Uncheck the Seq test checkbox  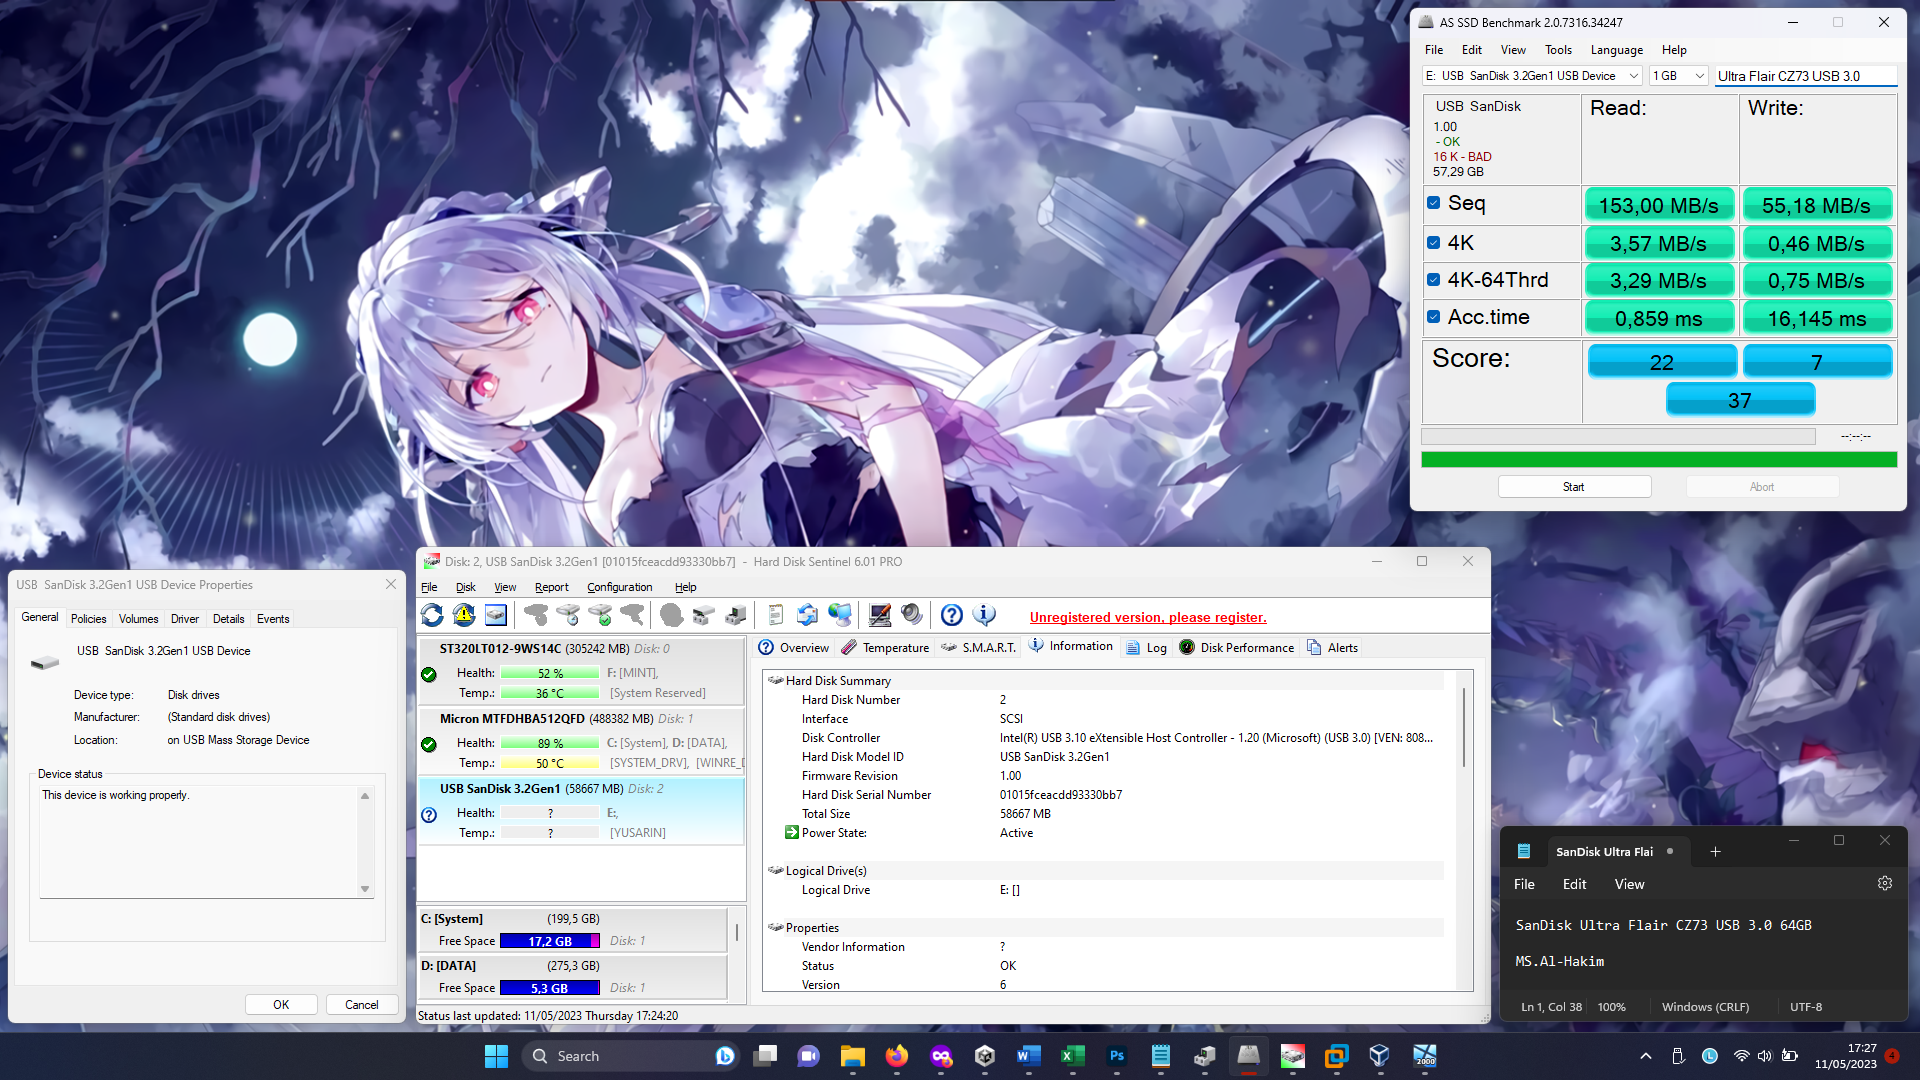[x=1434, y=203]
